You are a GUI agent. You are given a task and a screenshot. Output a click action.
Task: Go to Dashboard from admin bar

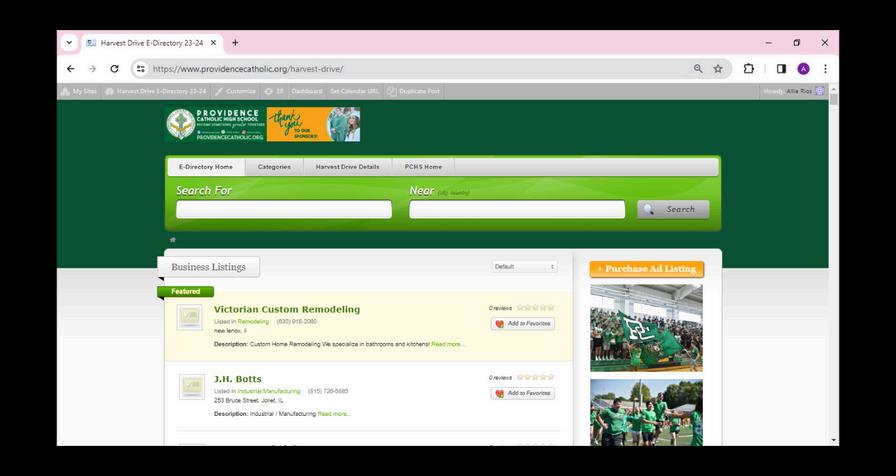pyautogui.click(x=307, y=91)
